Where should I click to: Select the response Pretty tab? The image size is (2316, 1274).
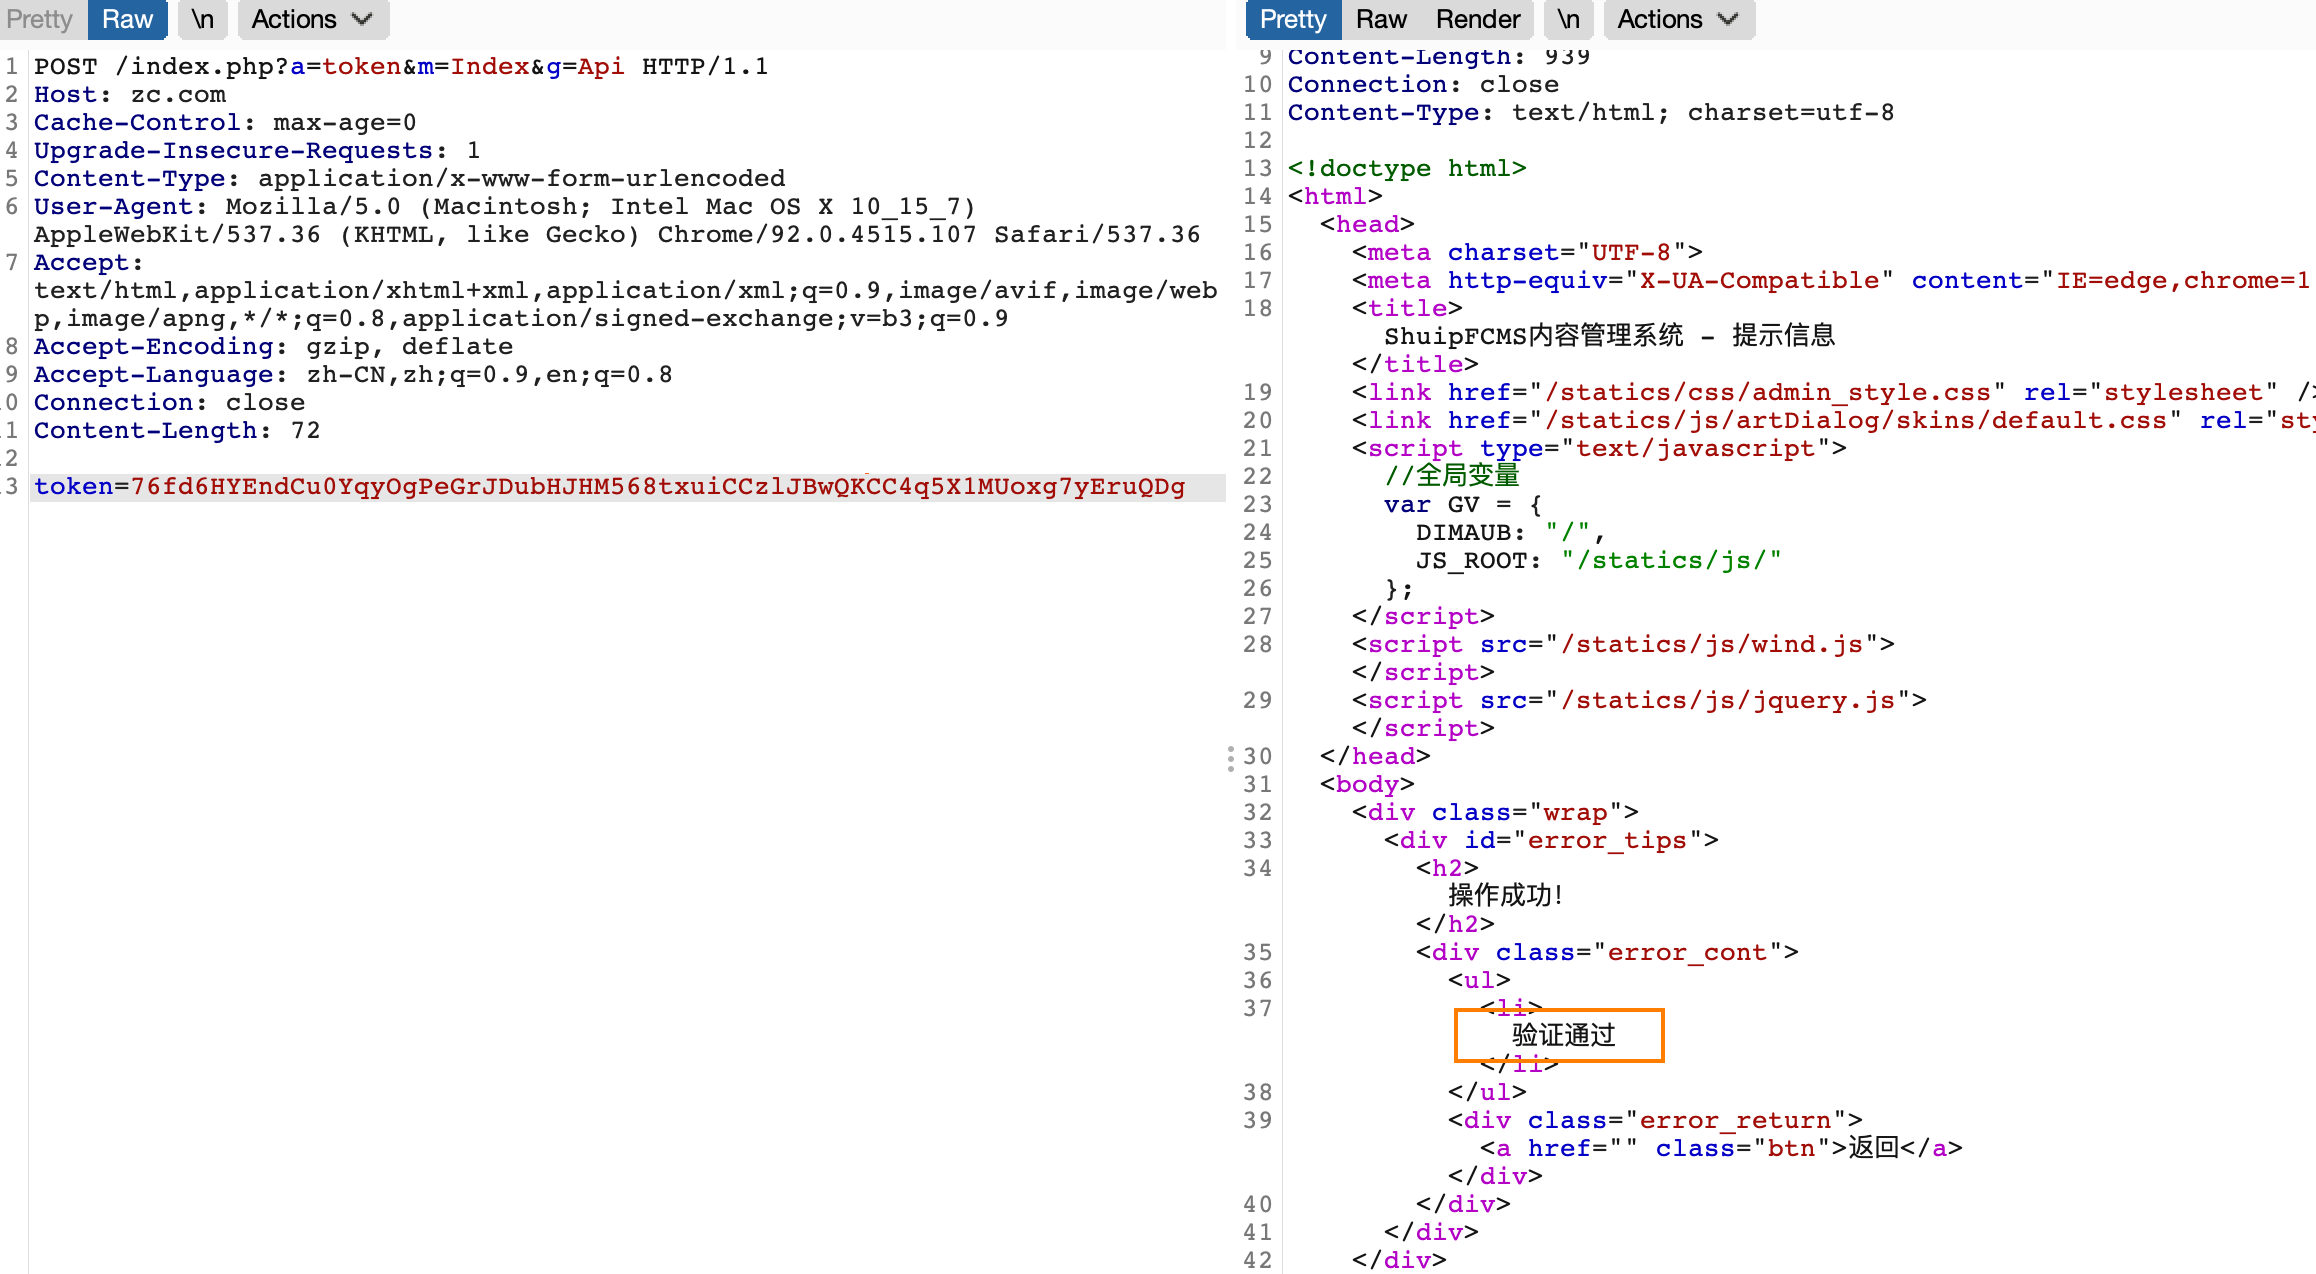1293,19
